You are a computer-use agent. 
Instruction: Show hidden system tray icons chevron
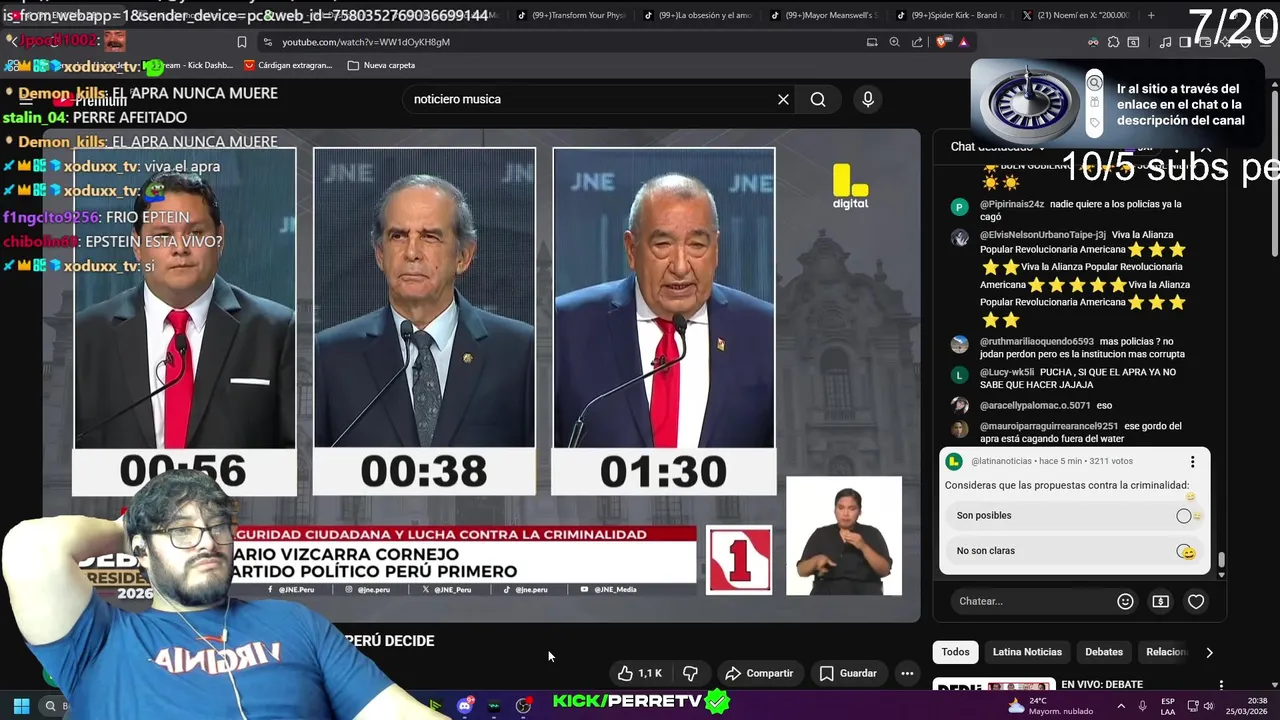1120,706
